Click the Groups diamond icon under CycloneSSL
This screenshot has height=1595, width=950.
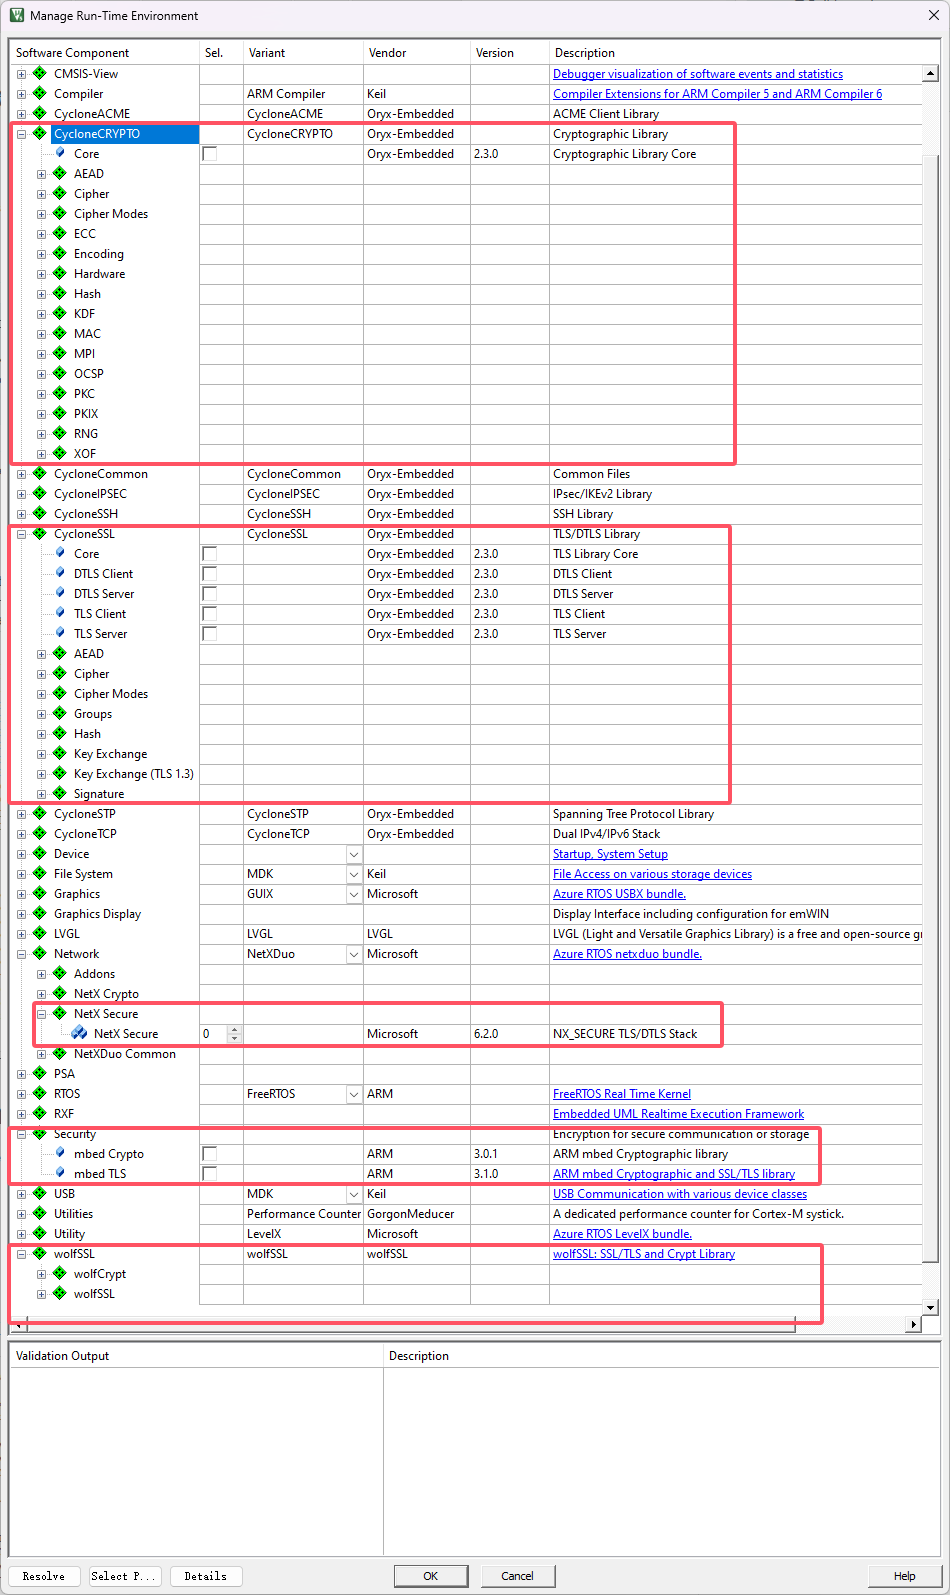click(x=59, y=713)
